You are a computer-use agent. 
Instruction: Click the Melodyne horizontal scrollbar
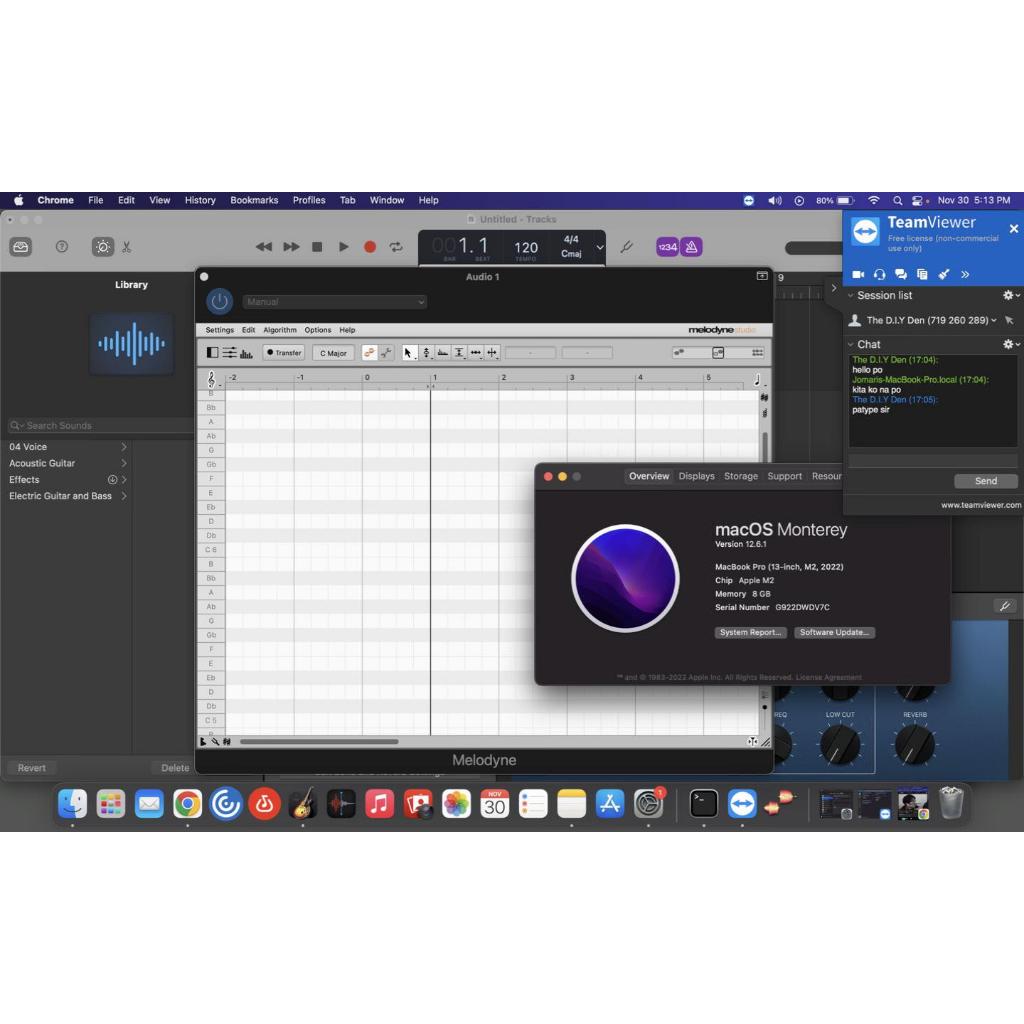pos(319,742)
